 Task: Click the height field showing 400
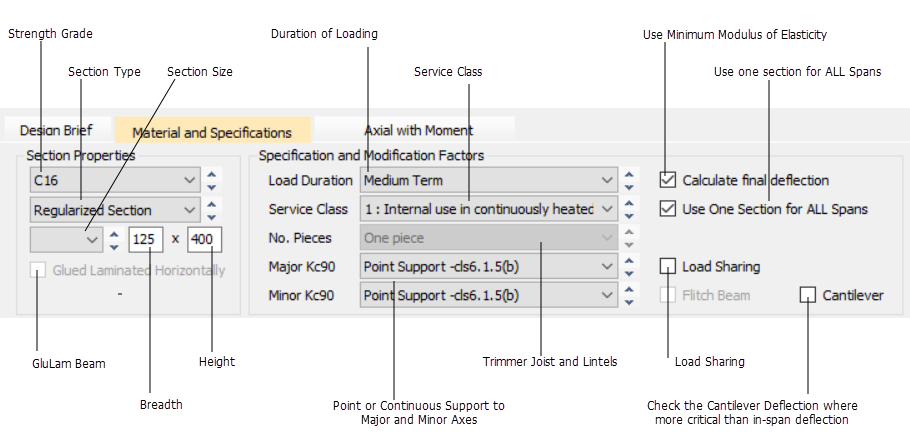click(x=203, y=240)
